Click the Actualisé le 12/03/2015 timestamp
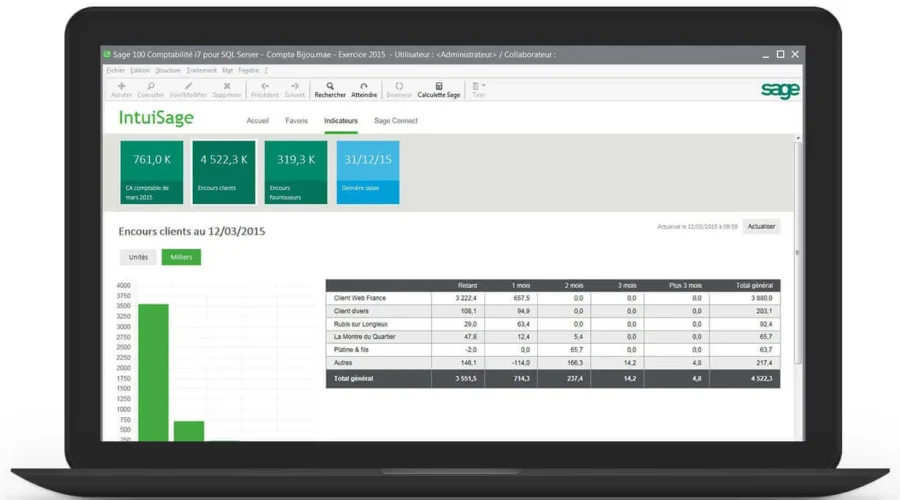 pos(697,227)
